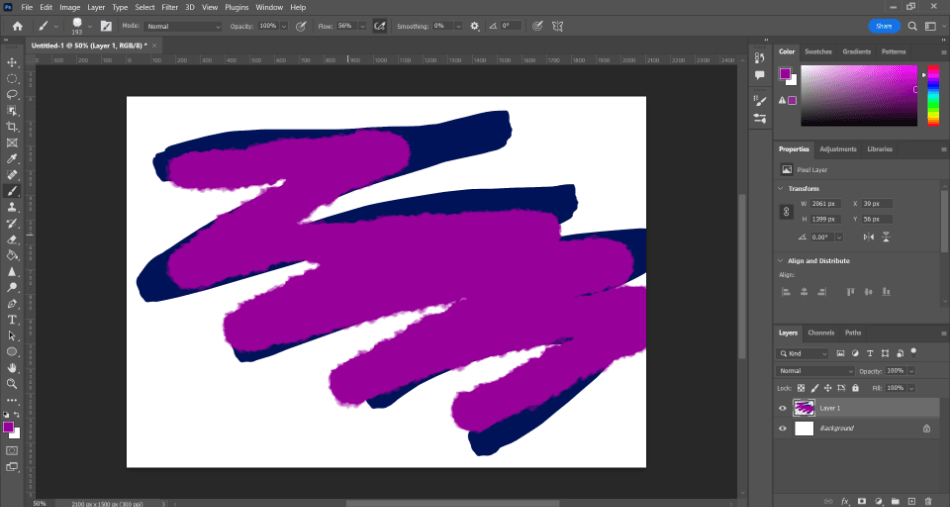
Task: Switch to the Adjustments tab
Action: pyautogui.click(x=838, y=149)
